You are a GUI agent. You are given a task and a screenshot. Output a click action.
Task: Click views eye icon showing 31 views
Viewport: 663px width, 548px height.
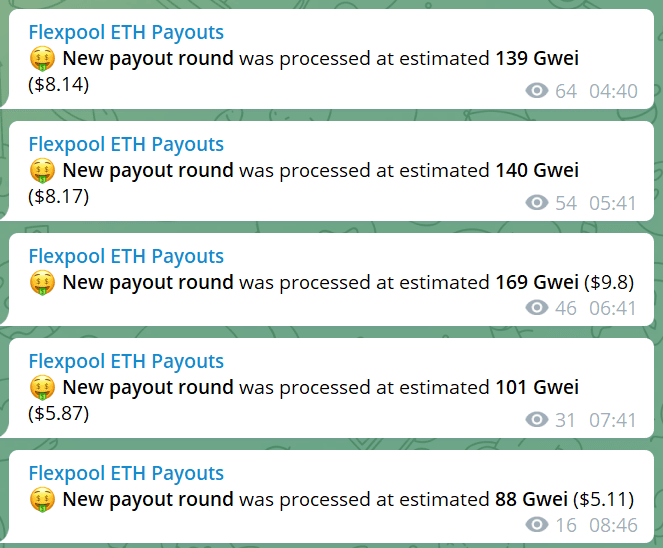tap(537, 419)
